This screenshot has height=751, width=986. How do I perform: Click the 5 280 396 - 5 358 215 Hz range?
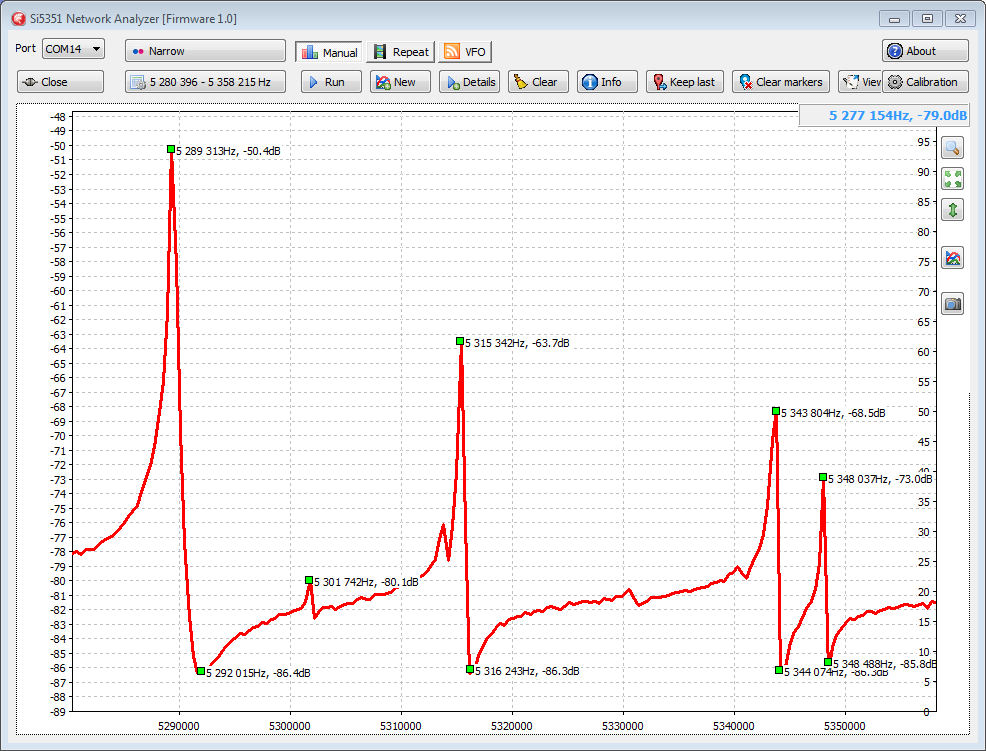click(205, 82)
